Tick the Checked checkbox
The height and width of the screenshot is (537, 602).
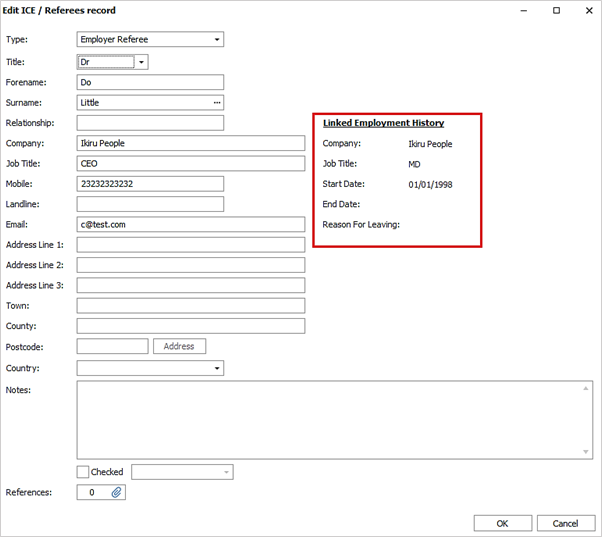[83, 472]
